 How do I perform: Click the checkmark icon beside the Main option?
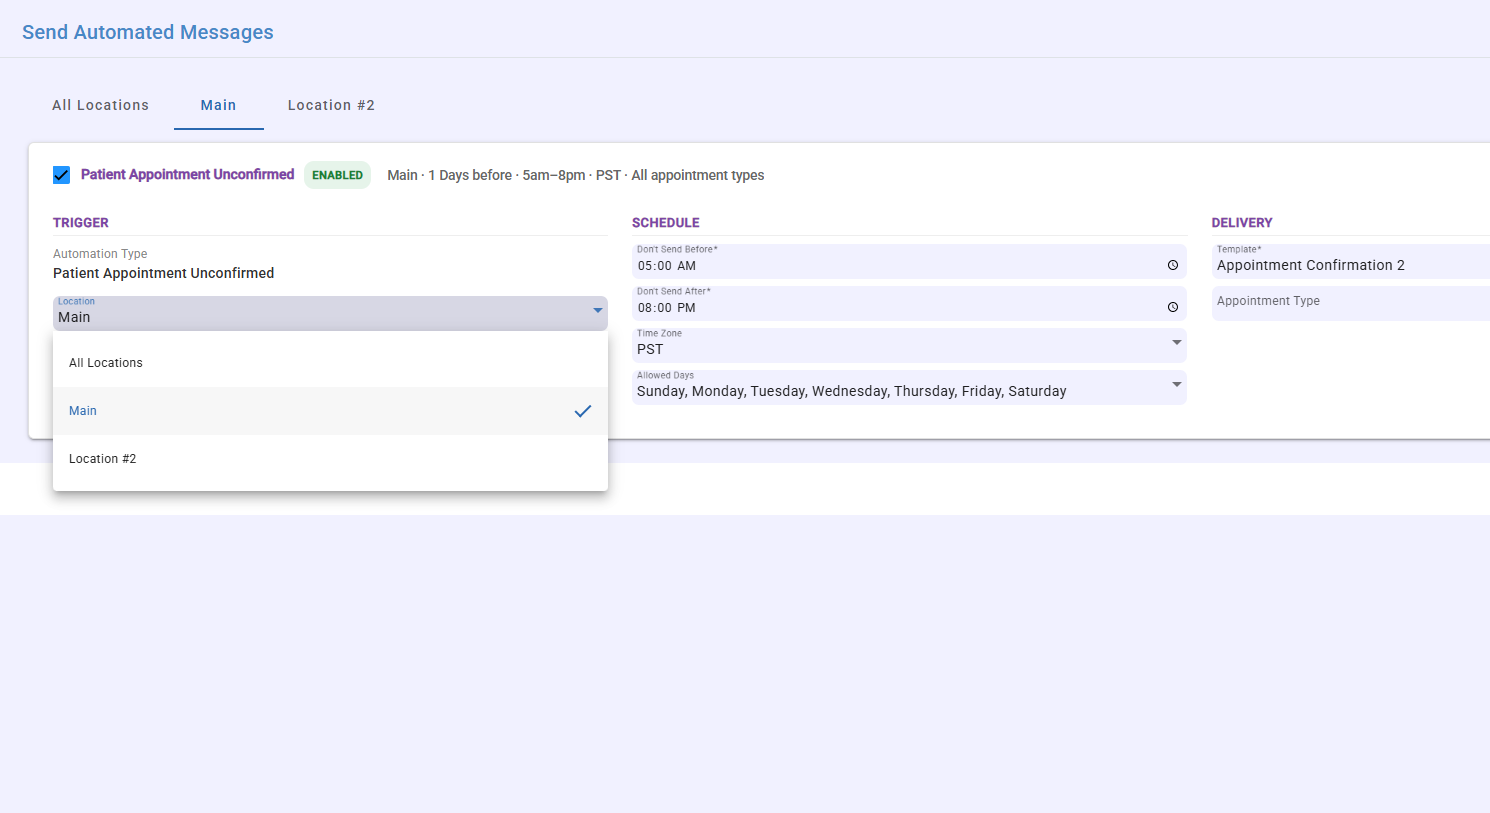coord(583,411)
